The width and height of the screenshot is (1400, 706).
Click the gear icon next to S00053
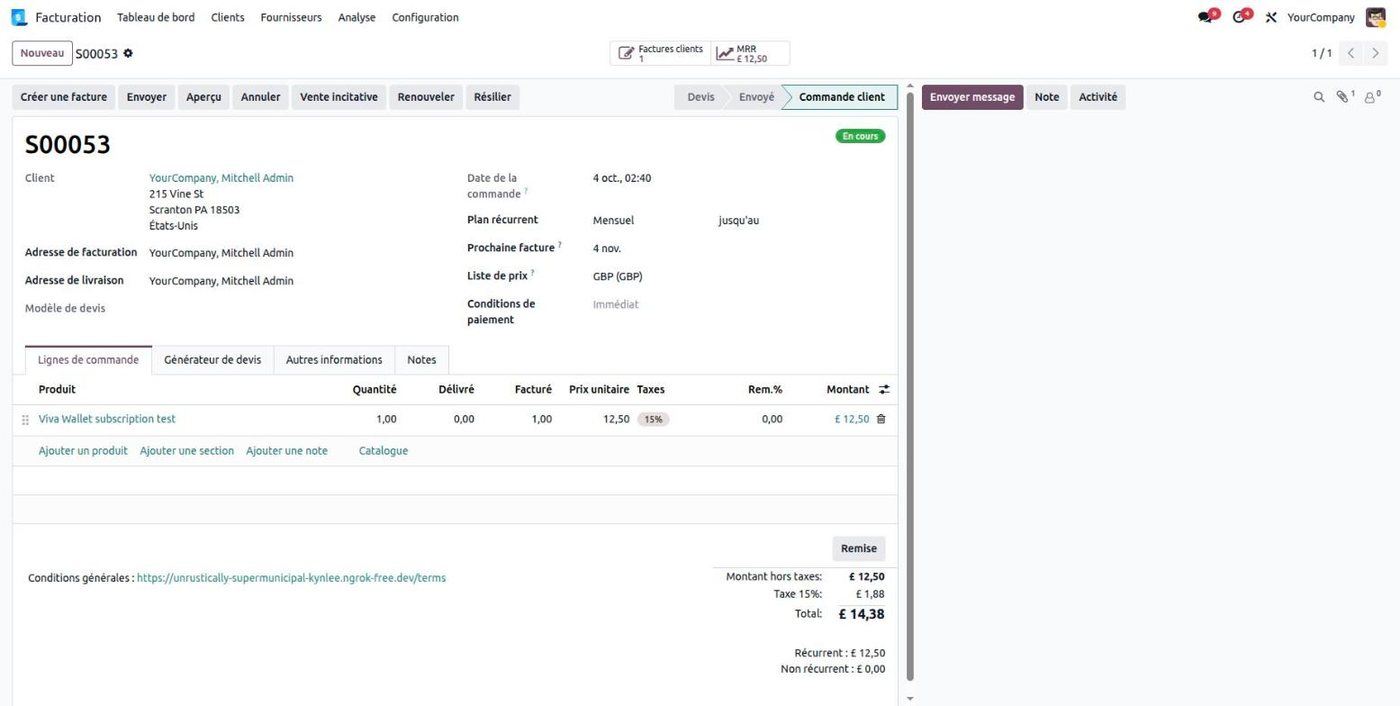click(128, 53)
